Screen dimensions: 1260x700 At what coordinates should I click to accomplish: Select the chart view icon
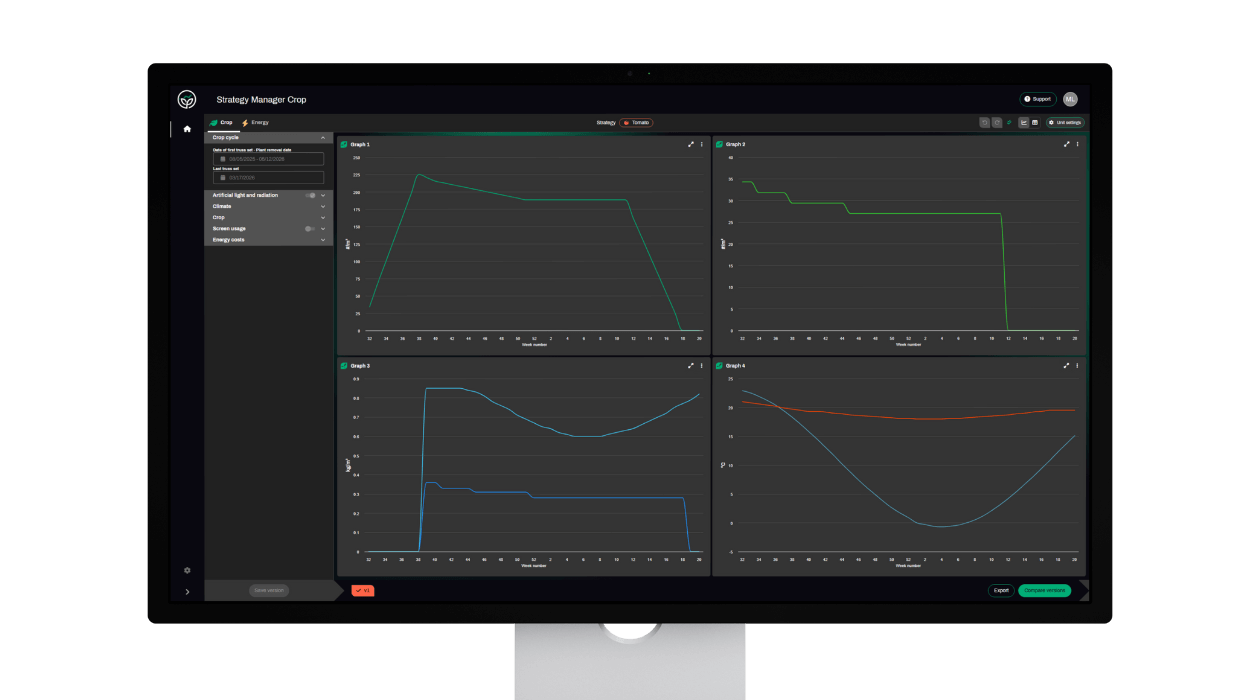[x=1023, y=122]
